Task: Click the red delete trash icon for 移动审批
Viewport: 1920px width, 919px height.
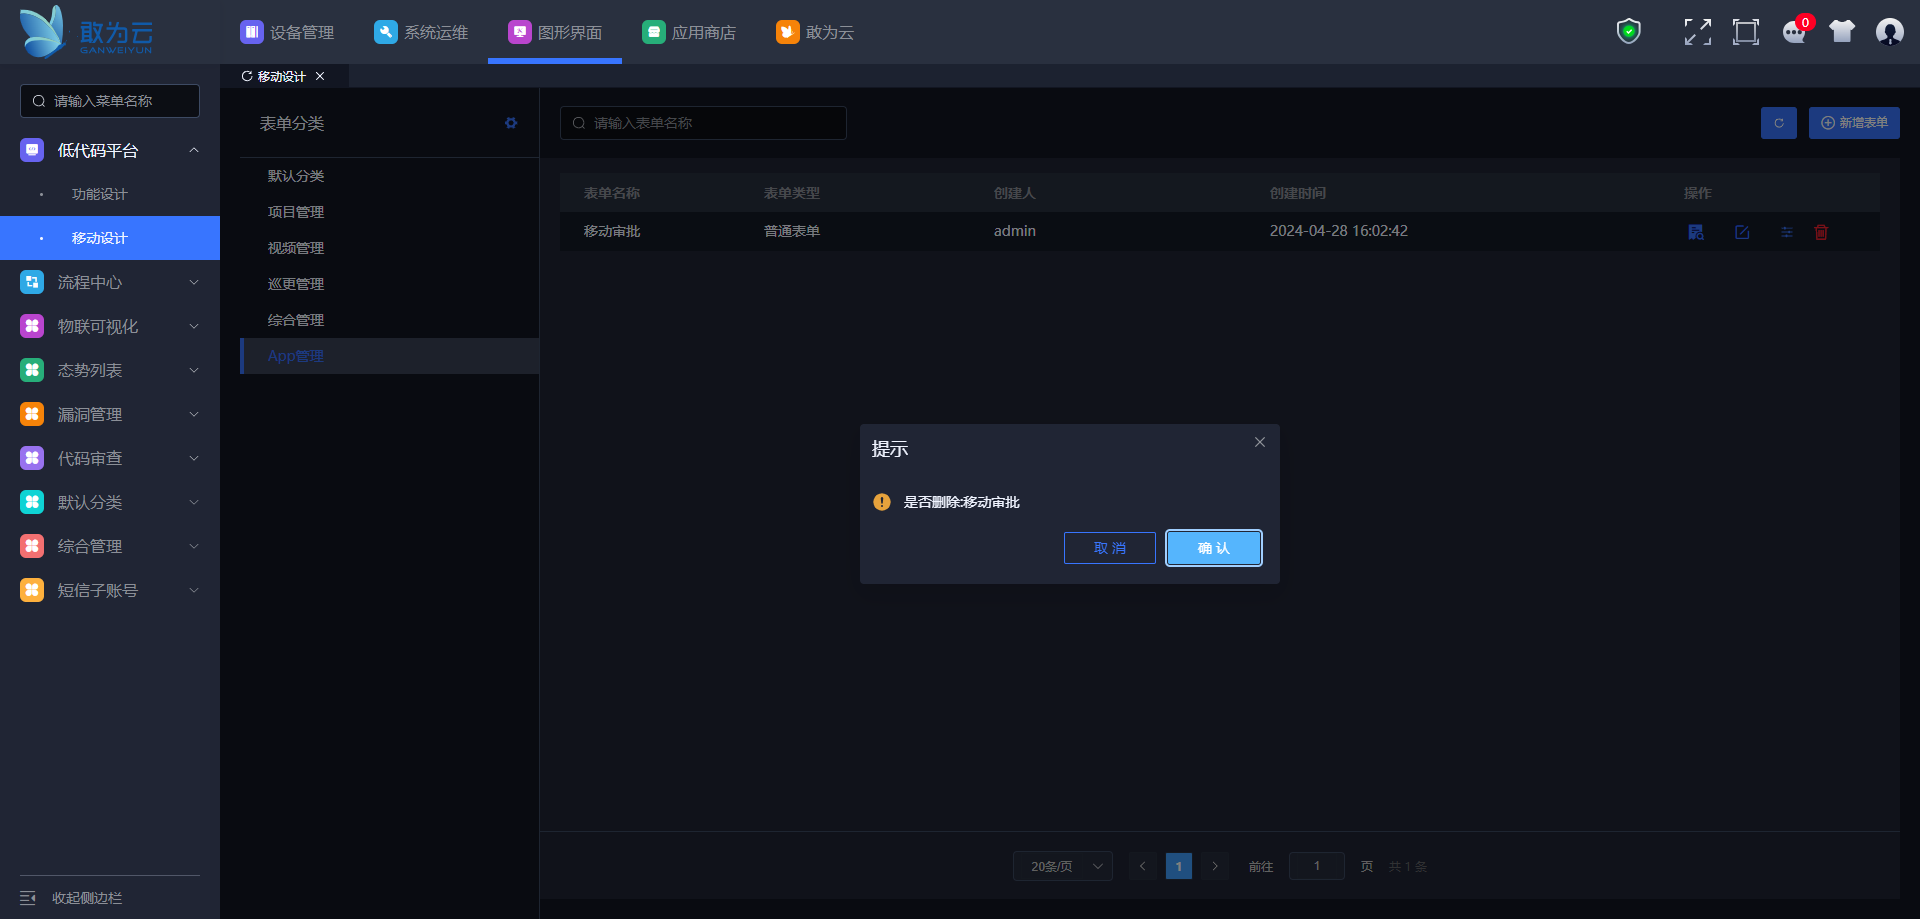Action: click(x=1821, y=232)
